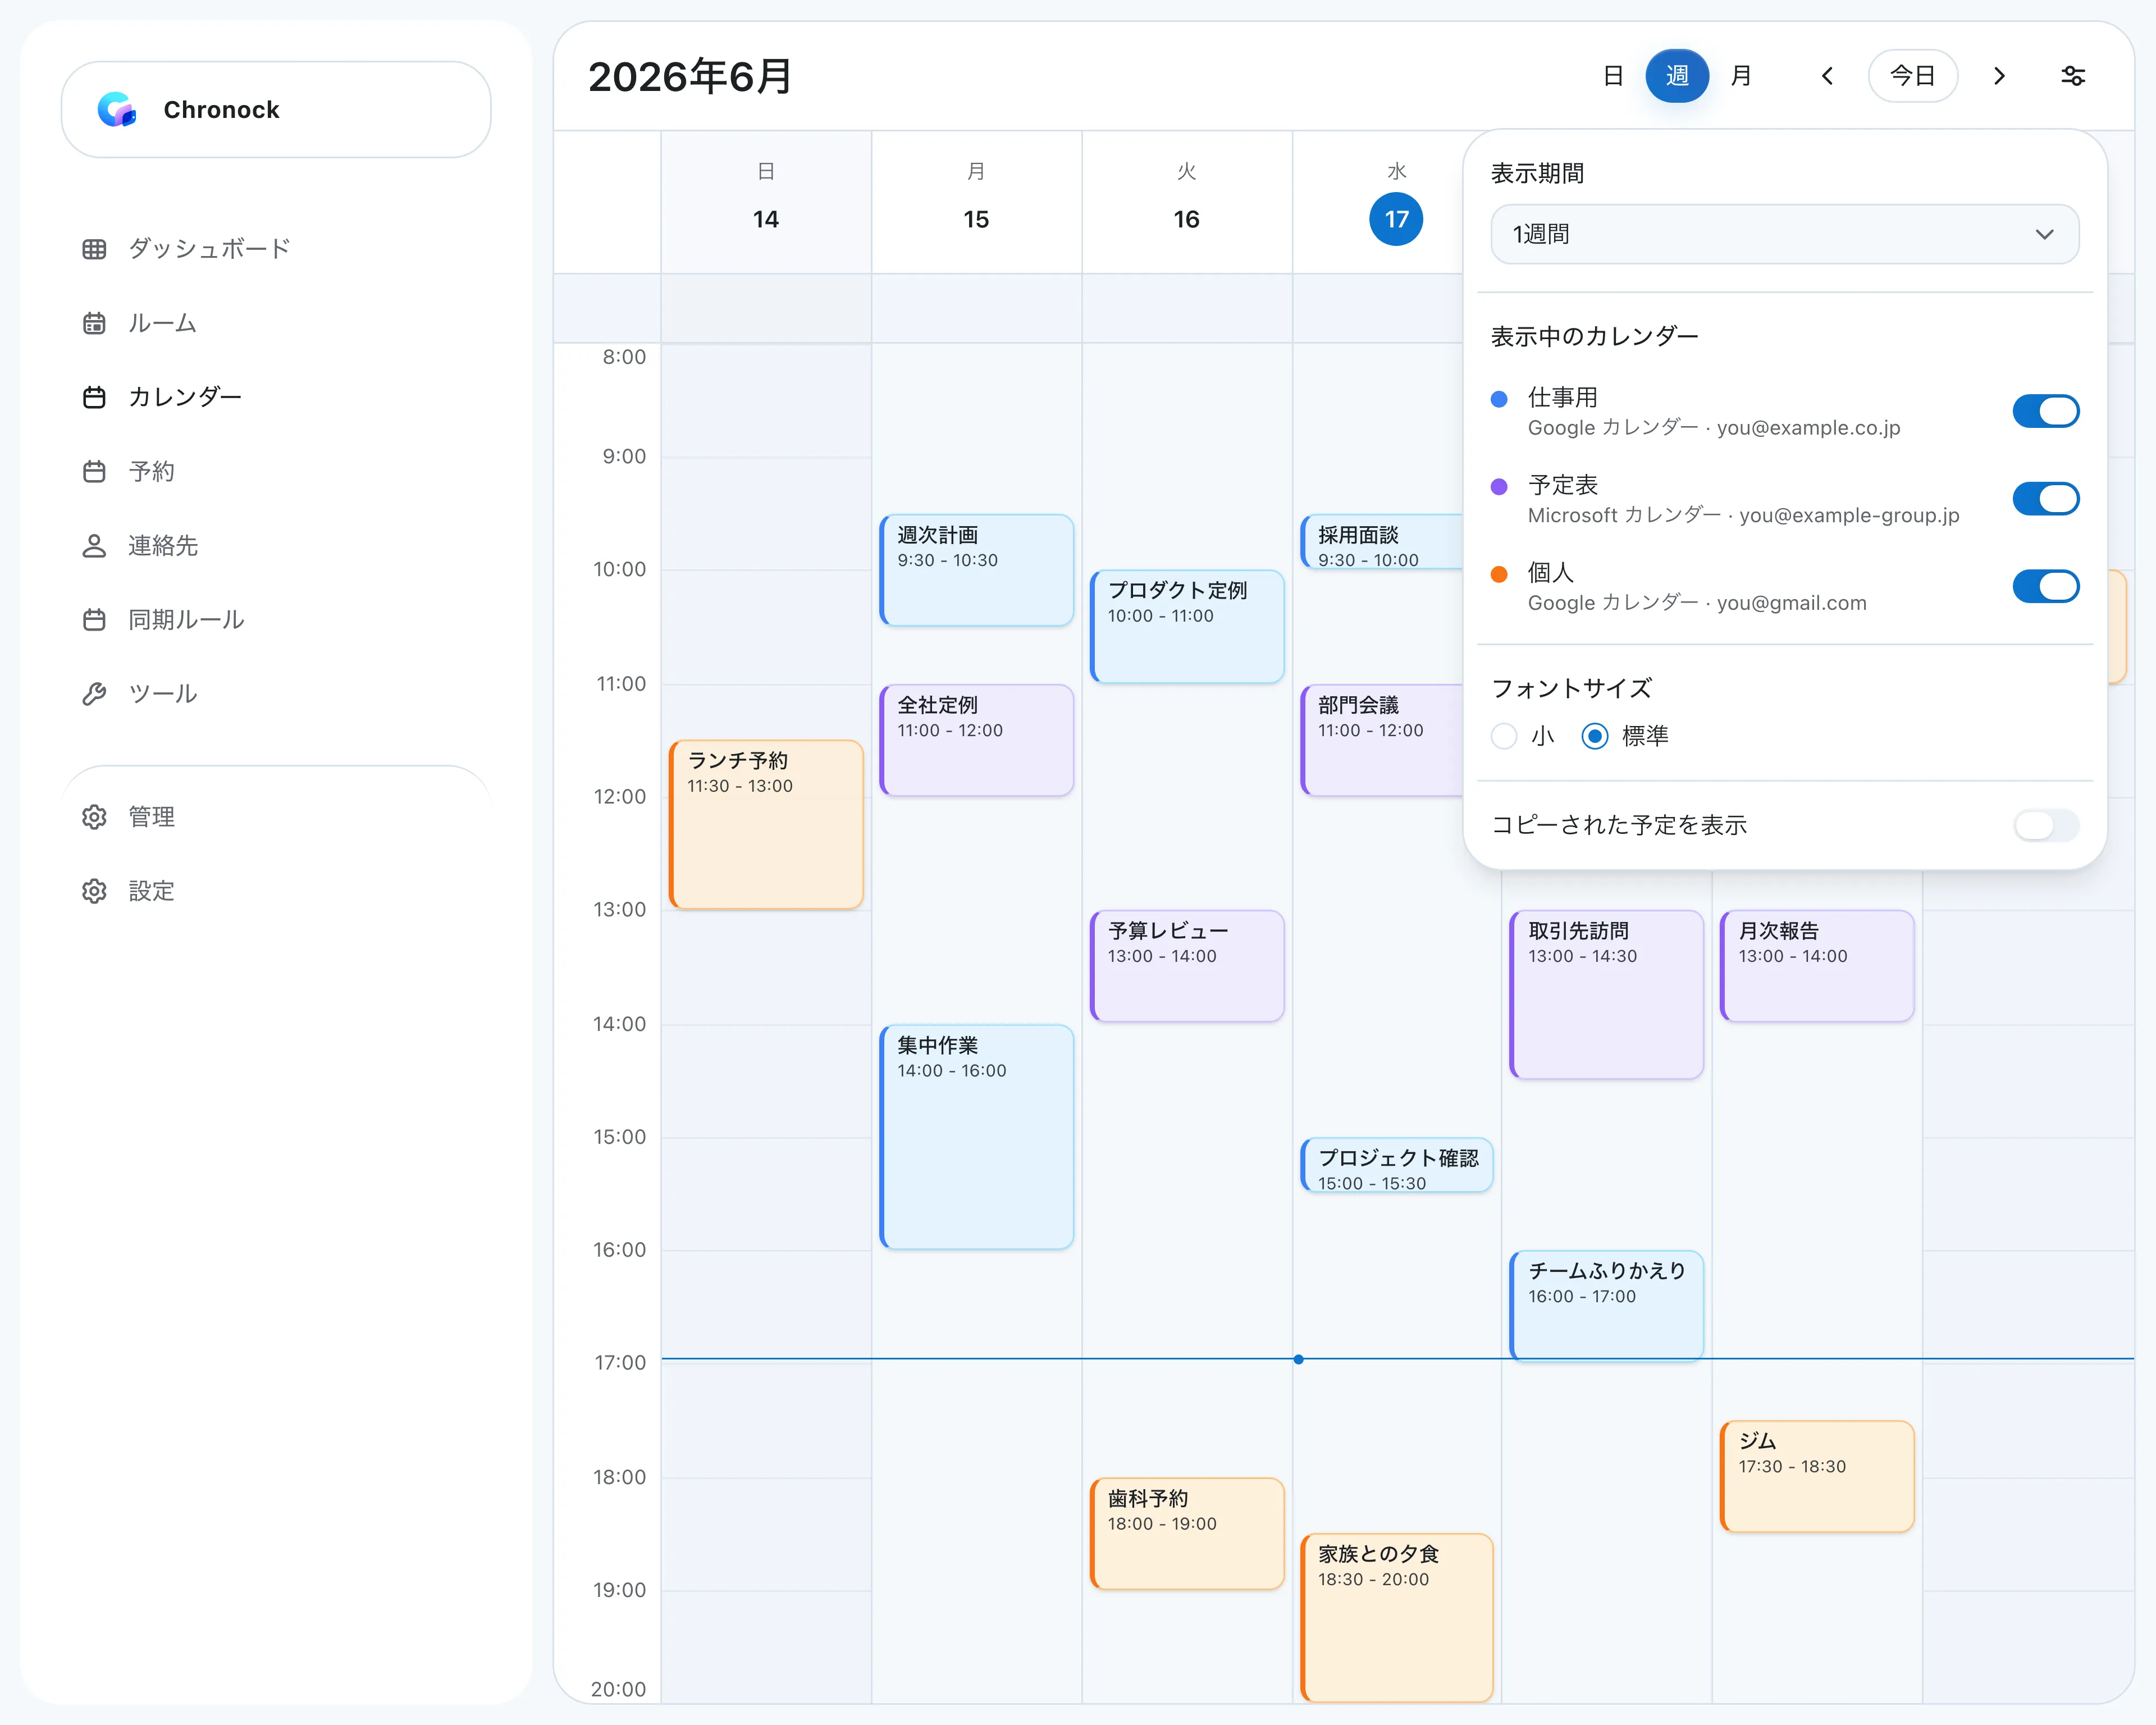Disable the 予定表 calendar toggle
Viewport: 2156px width, 1725px height.
coord(2045,498)
